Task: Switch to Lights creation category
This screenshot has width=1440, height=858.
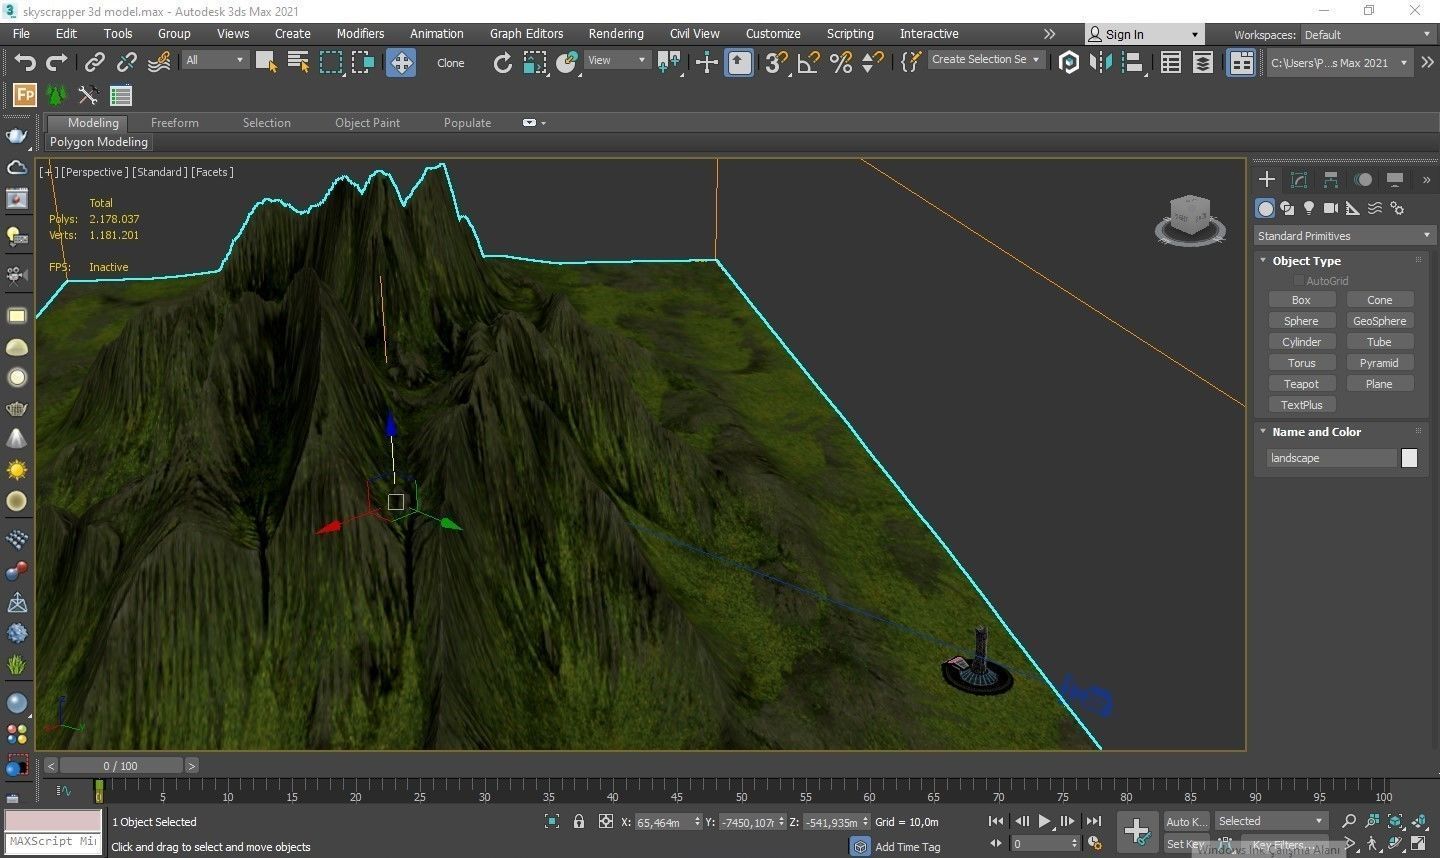Action: click(x=1309, y=208)
